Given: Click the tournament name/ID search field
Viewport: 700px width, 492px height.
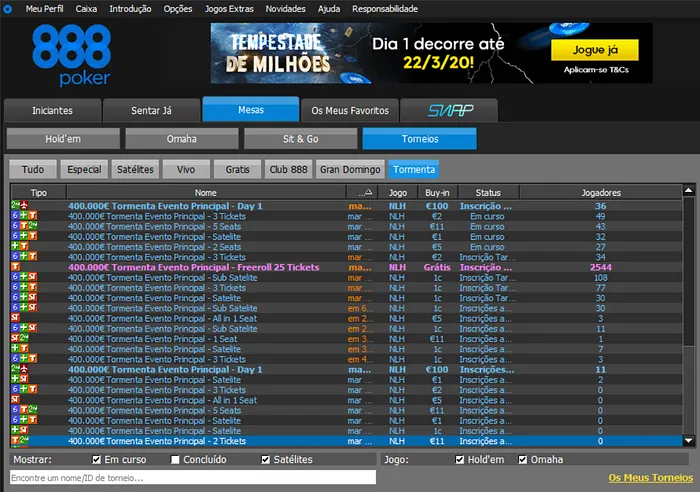Looking at the screenshot, I should point(193,477).
